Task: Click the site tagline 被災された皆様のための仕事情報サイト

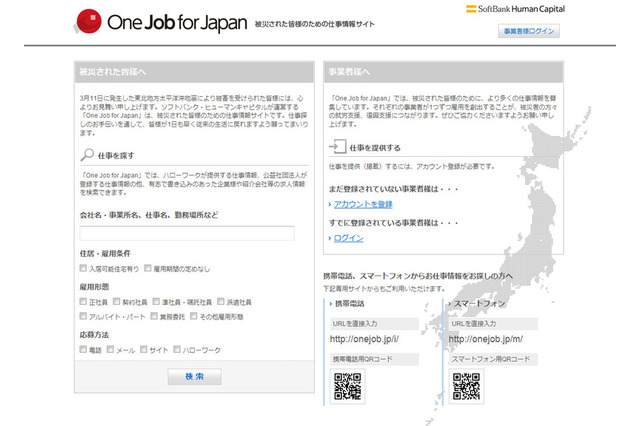Action: 315,24
